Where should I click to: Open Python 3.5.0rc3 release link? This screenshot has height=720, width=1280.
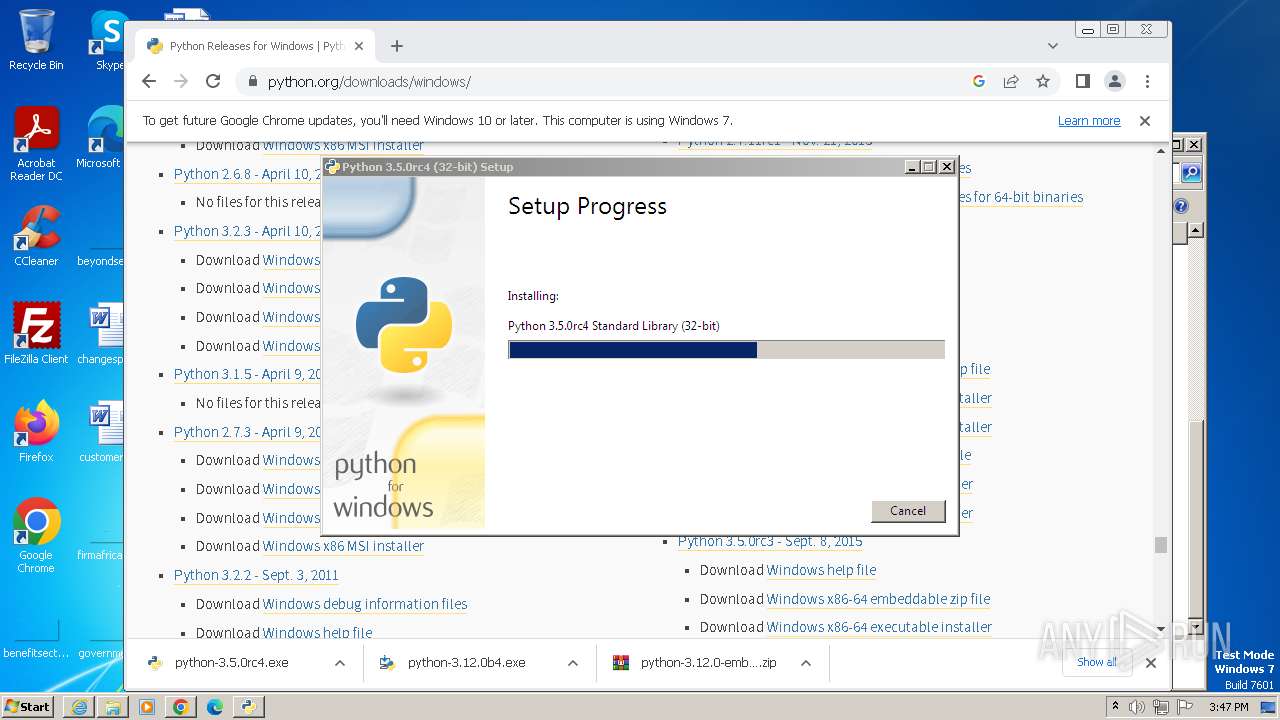770,541
